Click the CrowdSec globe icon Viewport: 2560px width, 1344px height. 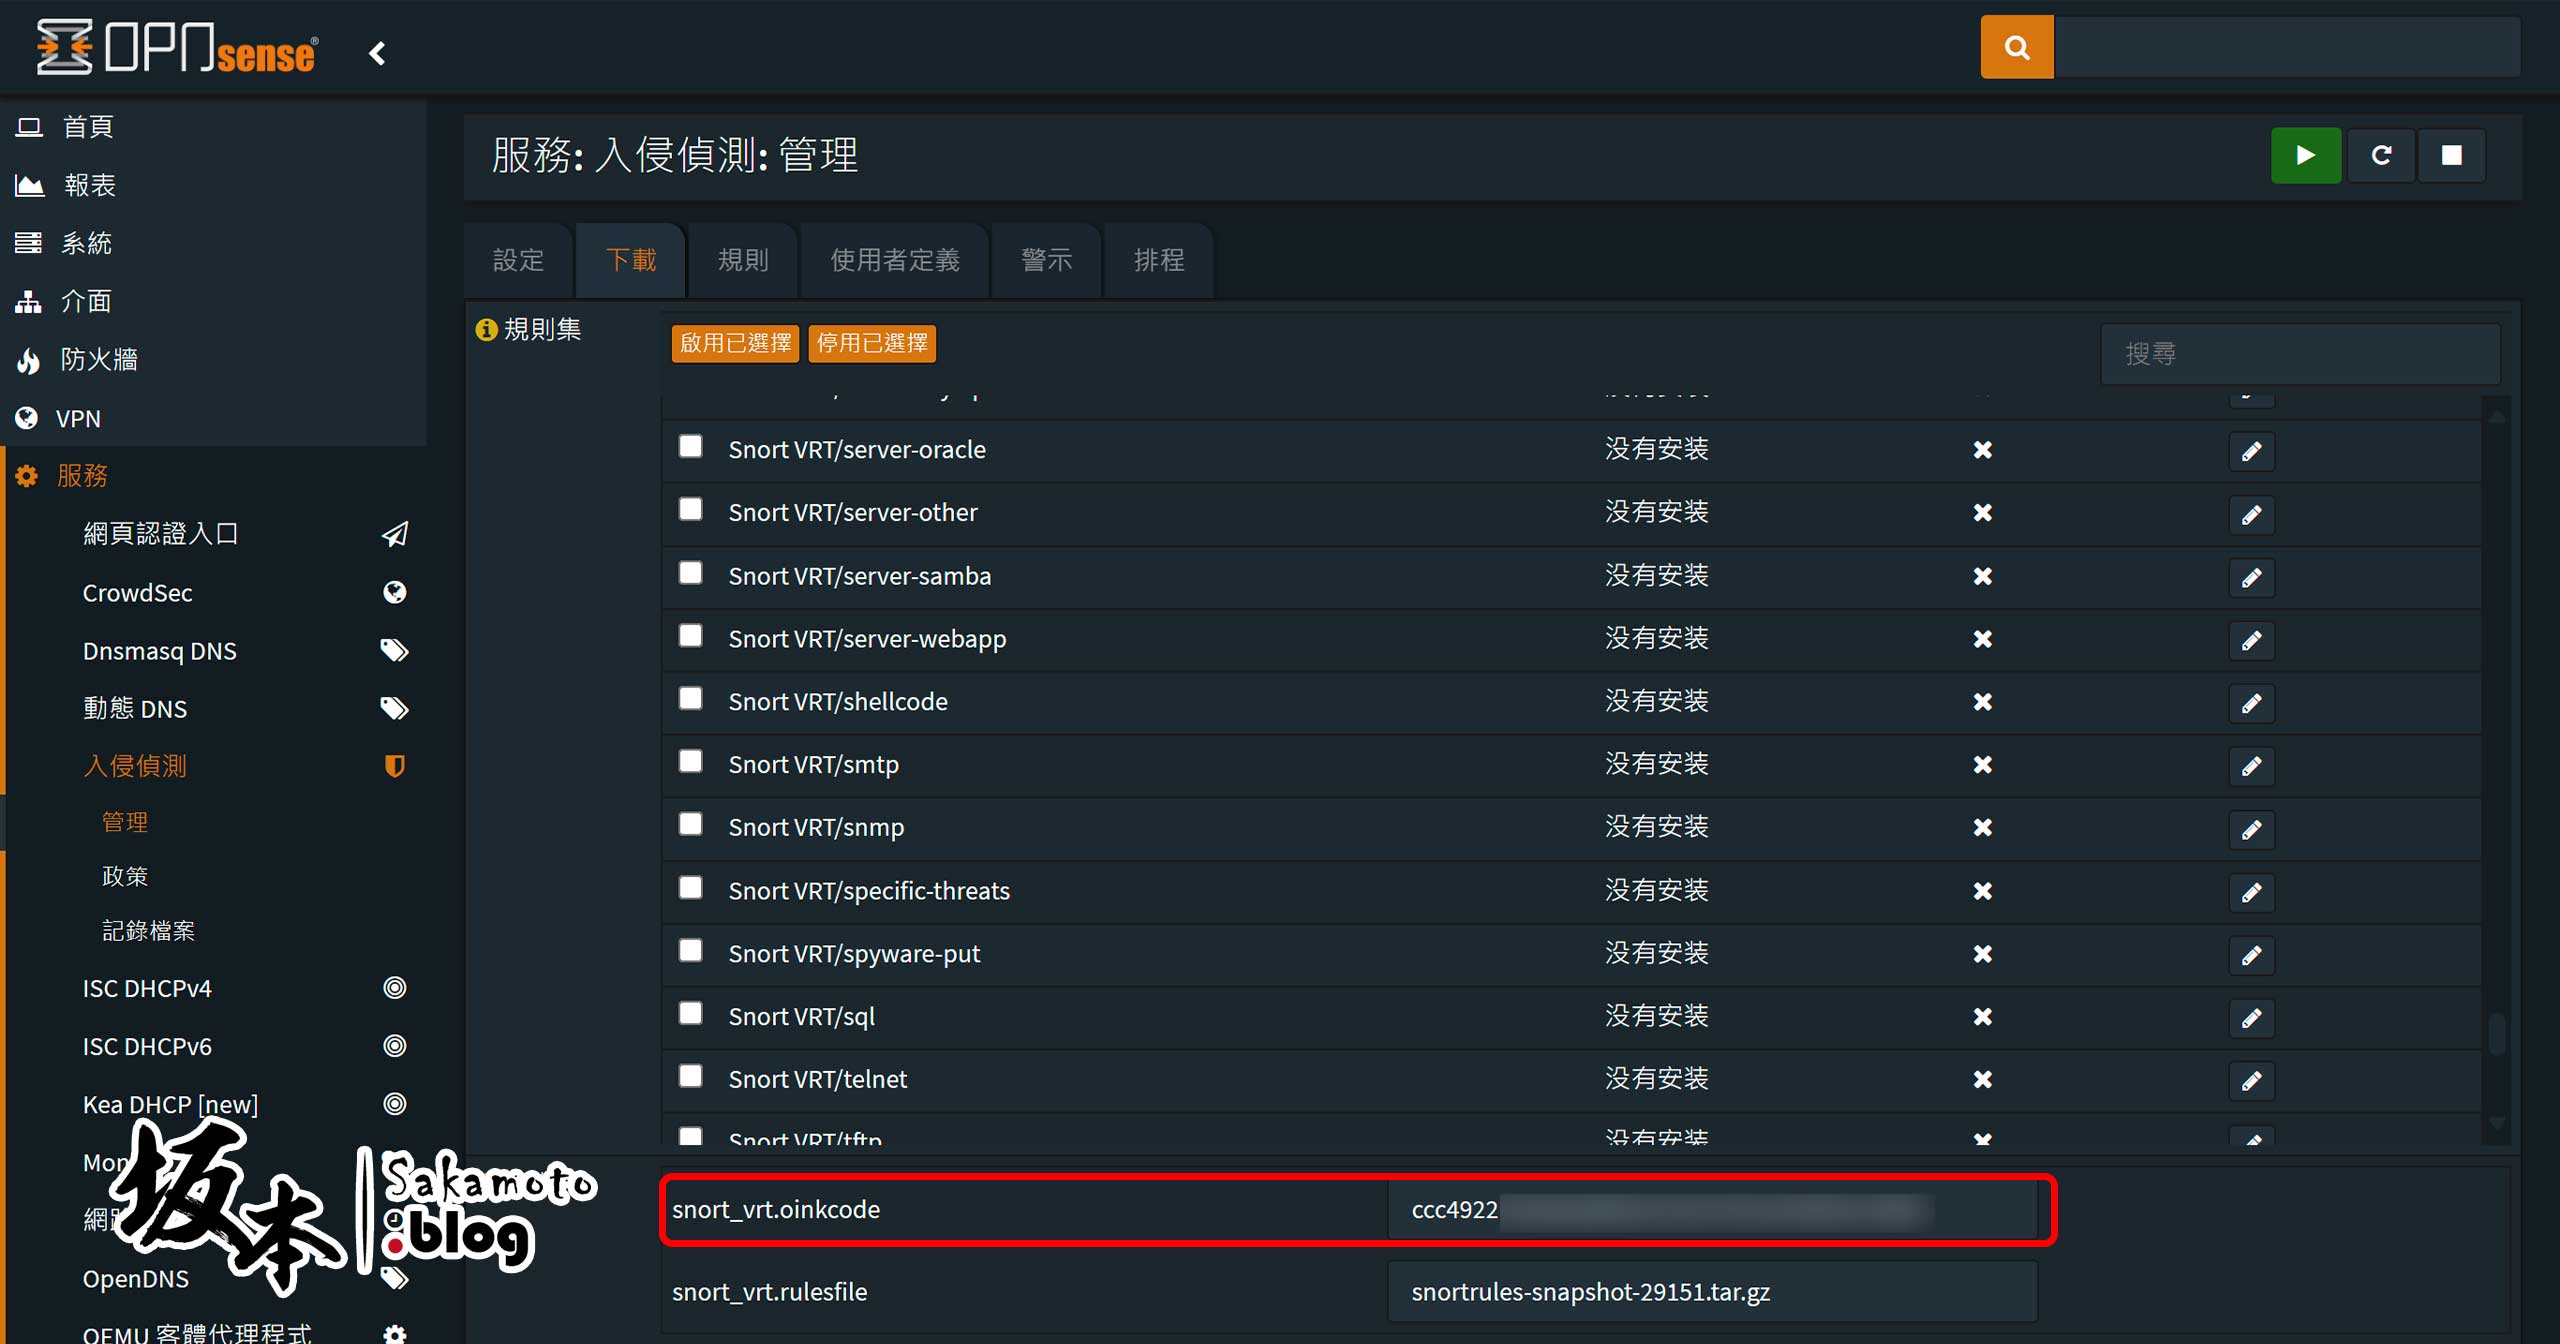coord(395,592)
